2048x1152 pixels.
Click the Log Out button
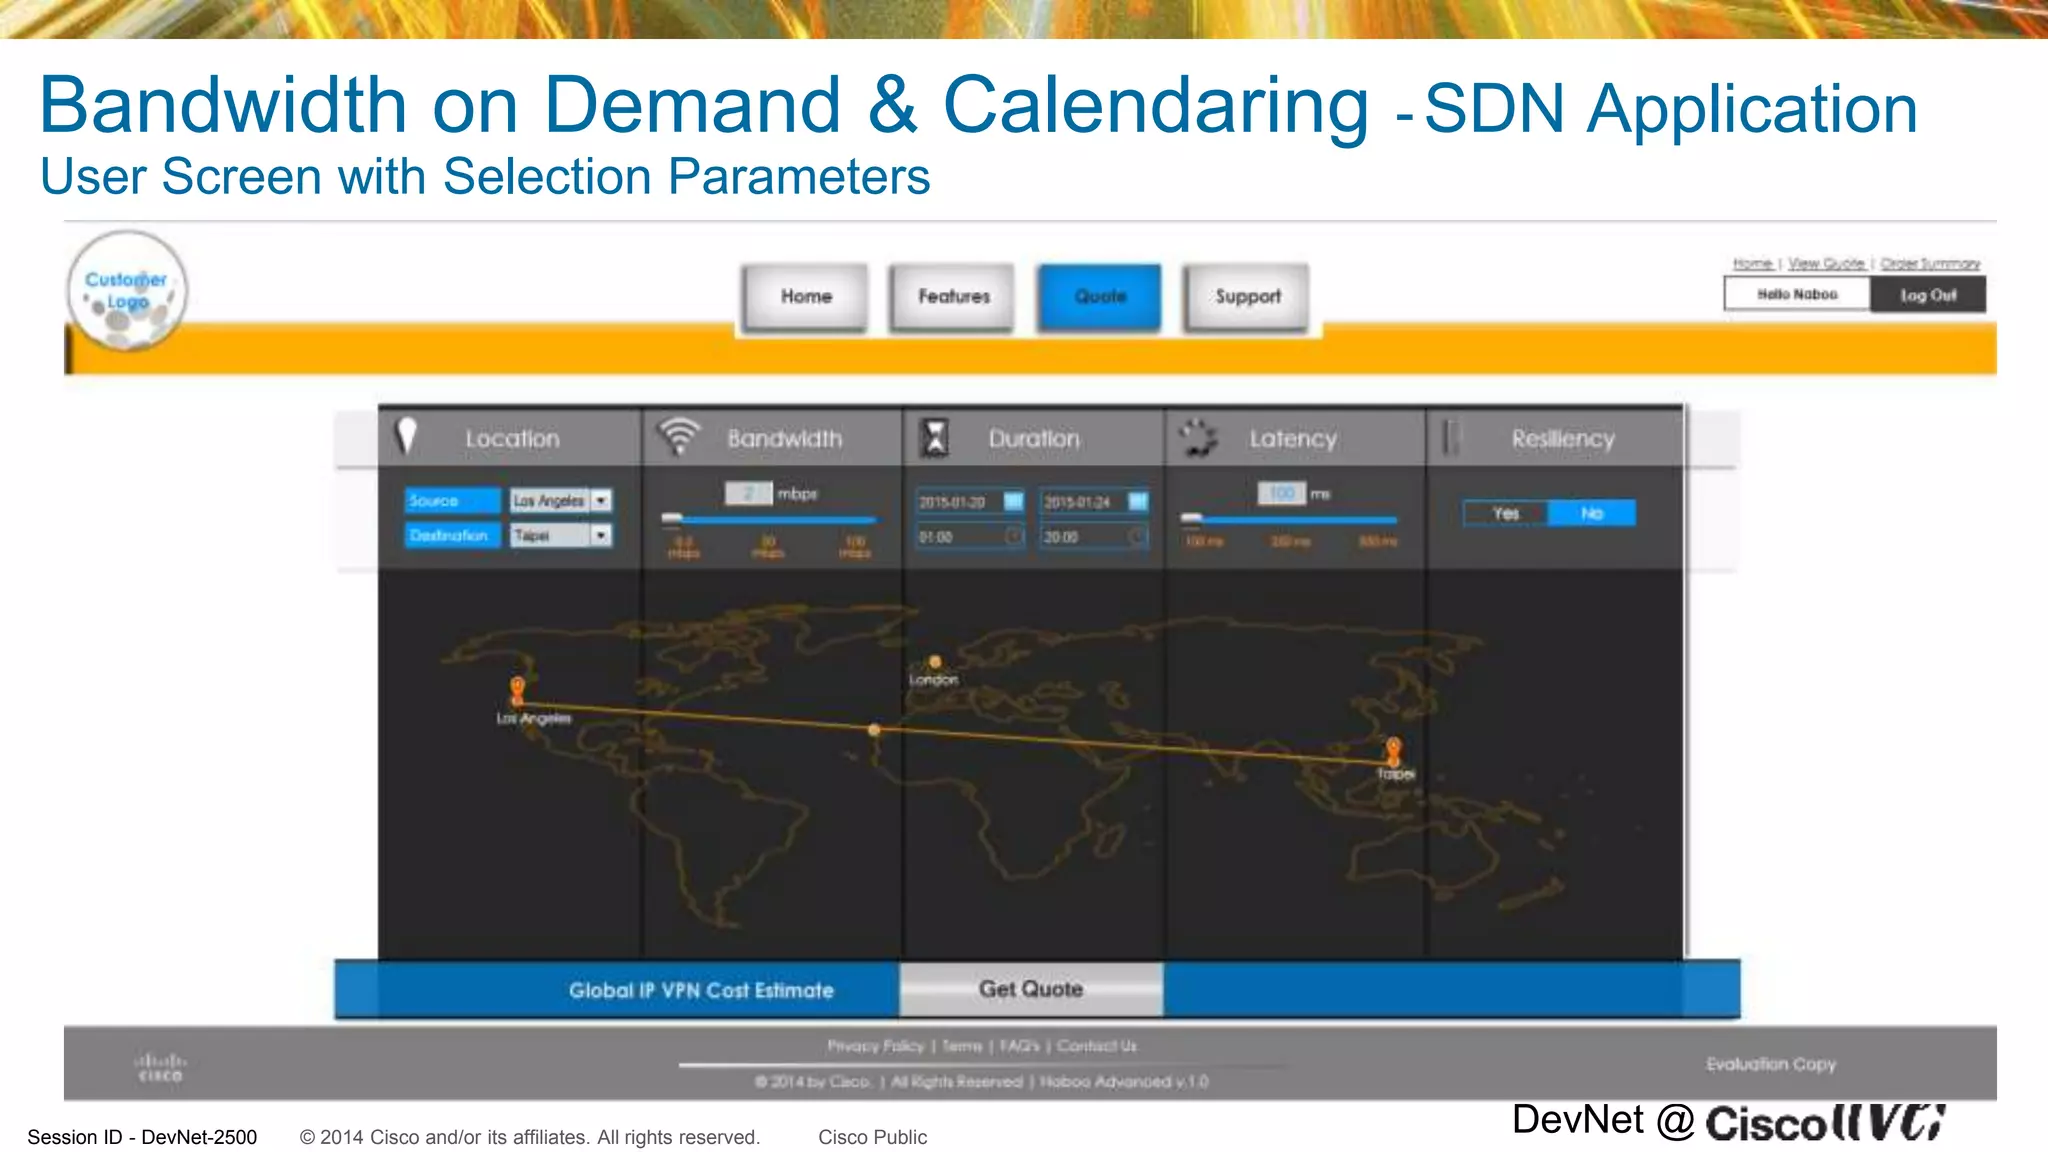(x=1928, y=295)
